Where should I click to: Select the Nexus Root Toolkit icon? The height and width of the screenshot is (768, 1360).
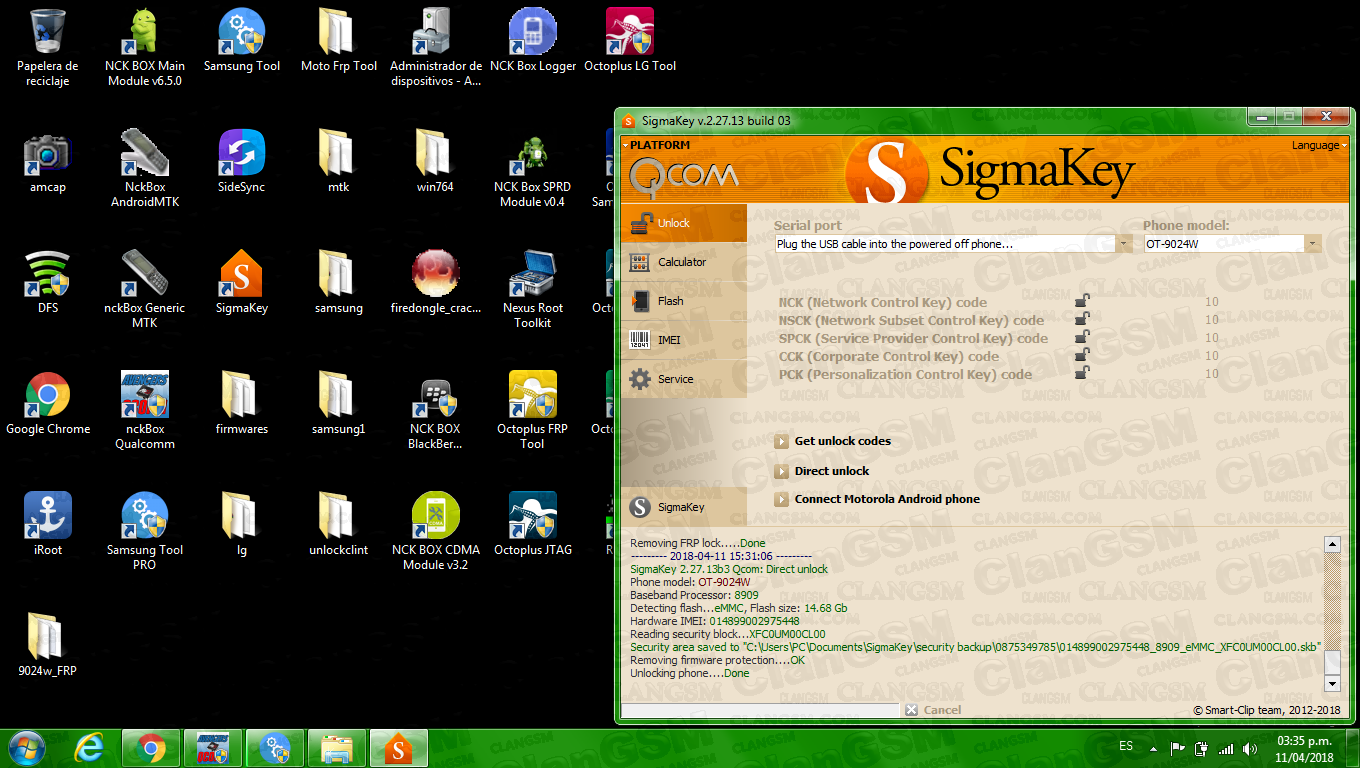[x=533, y=290]
